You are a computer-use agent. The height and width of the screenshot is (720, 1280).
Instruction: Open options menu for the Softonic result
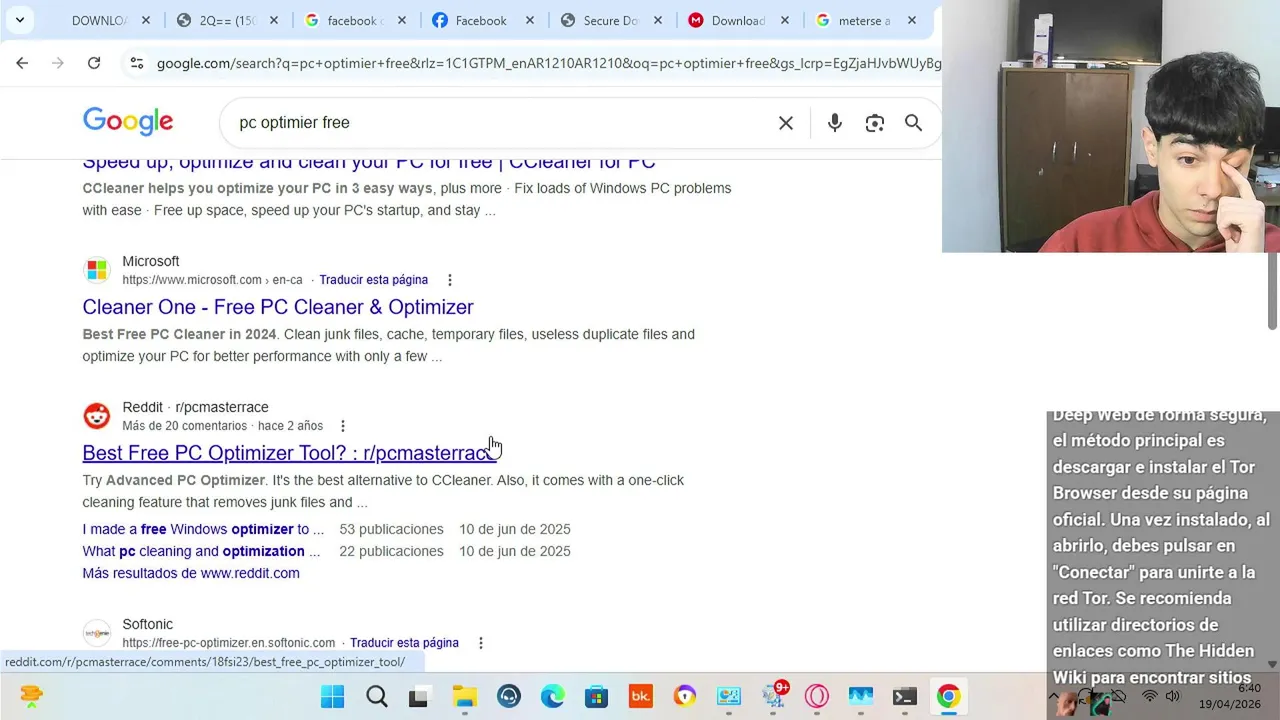[x=481, y=643]
